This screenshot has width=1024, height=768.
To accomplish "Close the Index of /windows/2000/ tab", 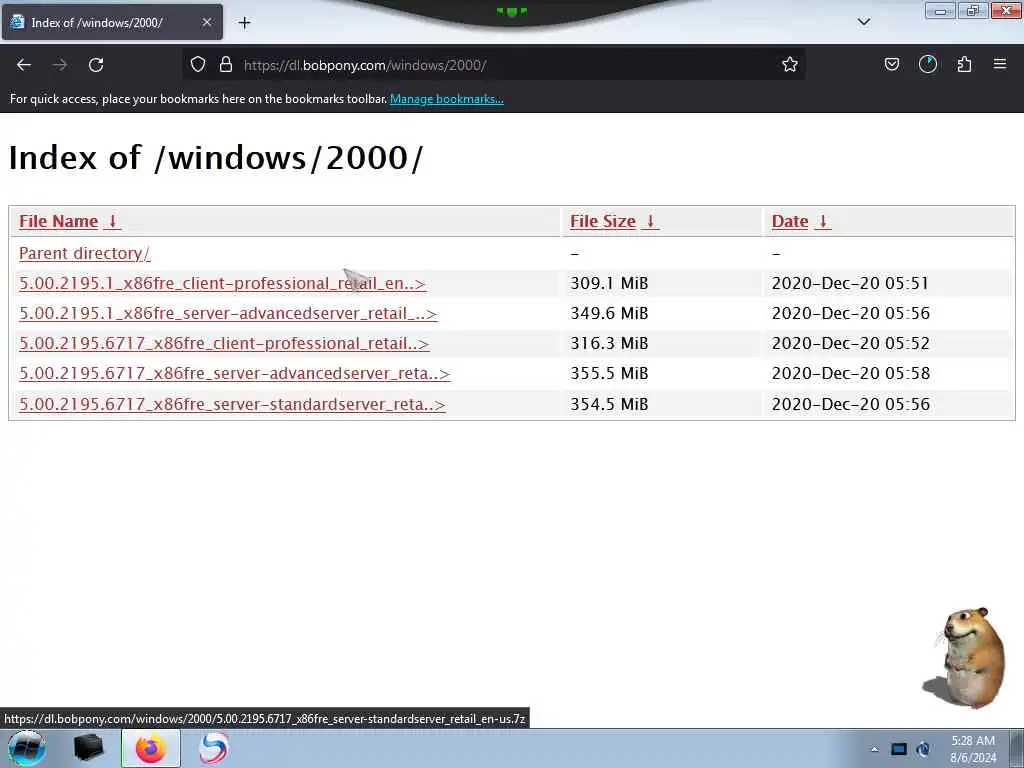I will (206, 22).
